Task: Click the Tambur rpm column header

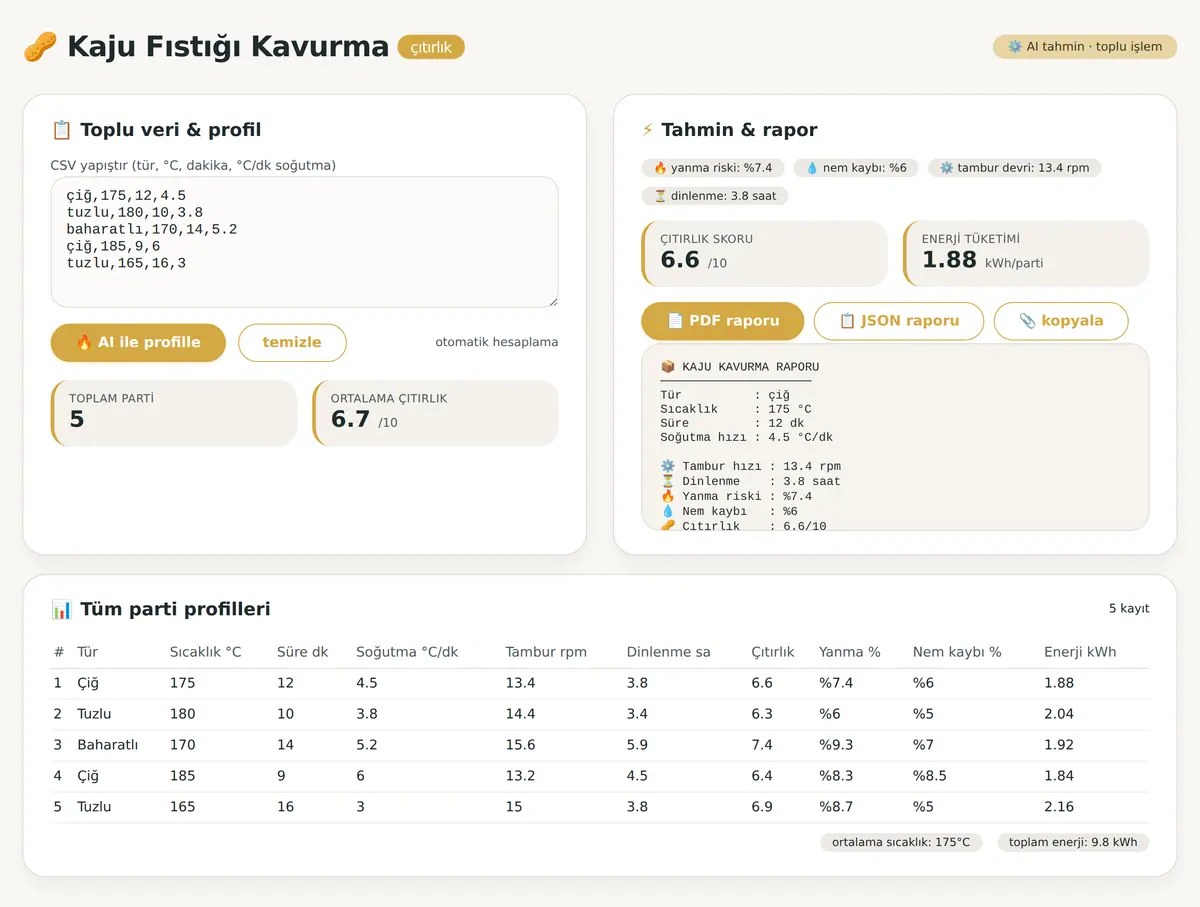Action: coord(546,652)
